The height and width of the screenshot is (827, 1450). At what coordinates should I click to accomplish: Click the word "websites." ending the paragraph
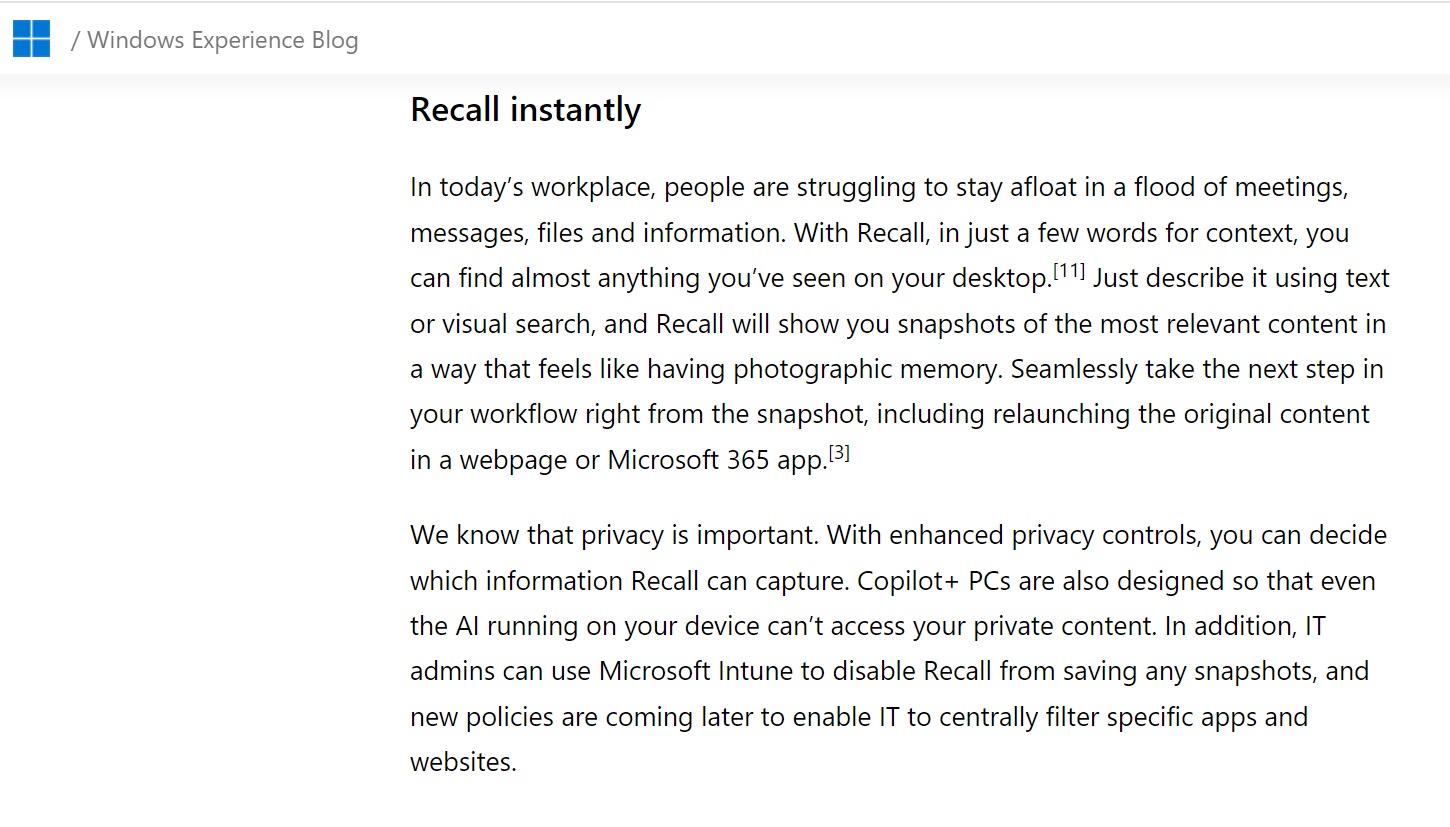[x=463, y=761]
